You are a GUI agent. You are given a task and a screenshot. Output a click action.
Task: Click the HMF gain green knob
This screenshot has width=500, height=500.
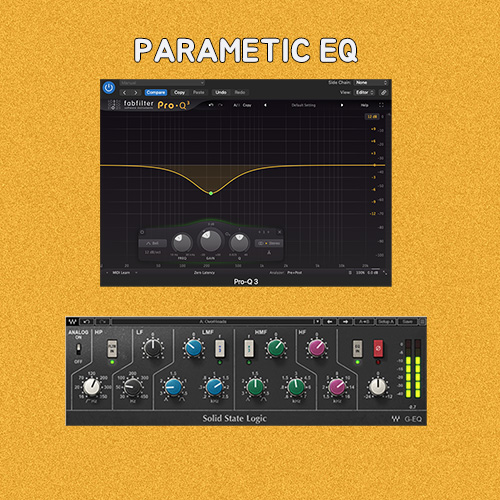(x=276, y=348)
